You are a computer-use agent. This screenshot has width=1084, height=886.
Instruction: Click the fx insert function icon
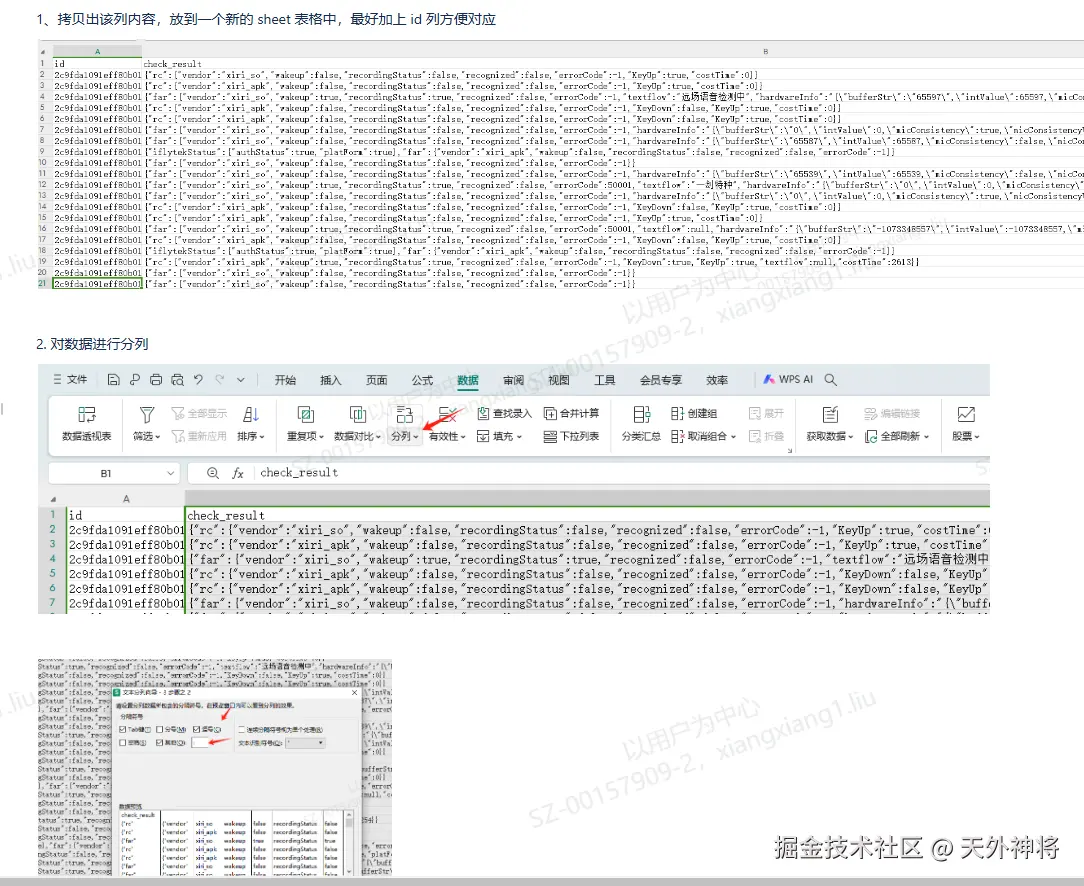pyautogui.click(x=238, y=473)
